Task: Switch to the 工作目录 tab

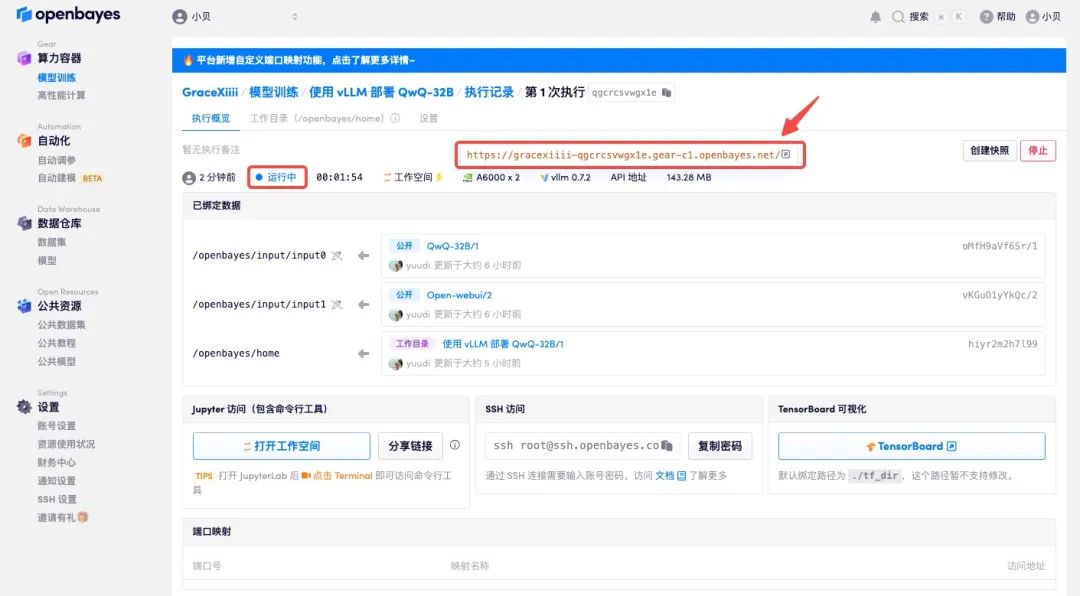Action: coord(317,119)
